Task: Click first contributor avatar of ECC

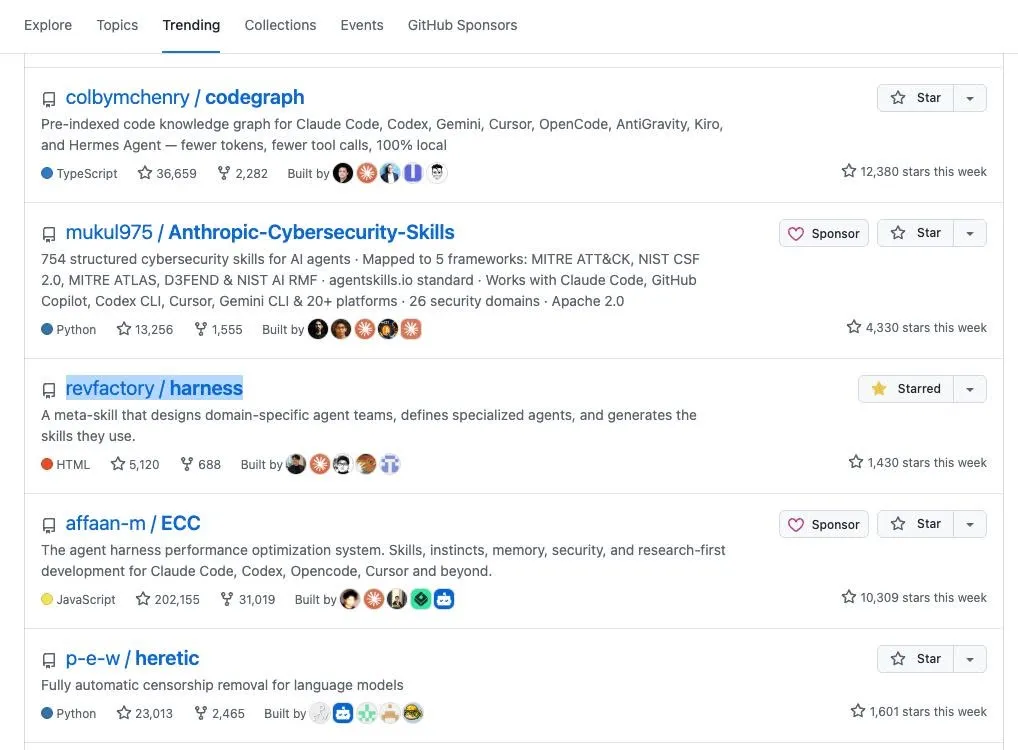Action: [x=350, y=599]
